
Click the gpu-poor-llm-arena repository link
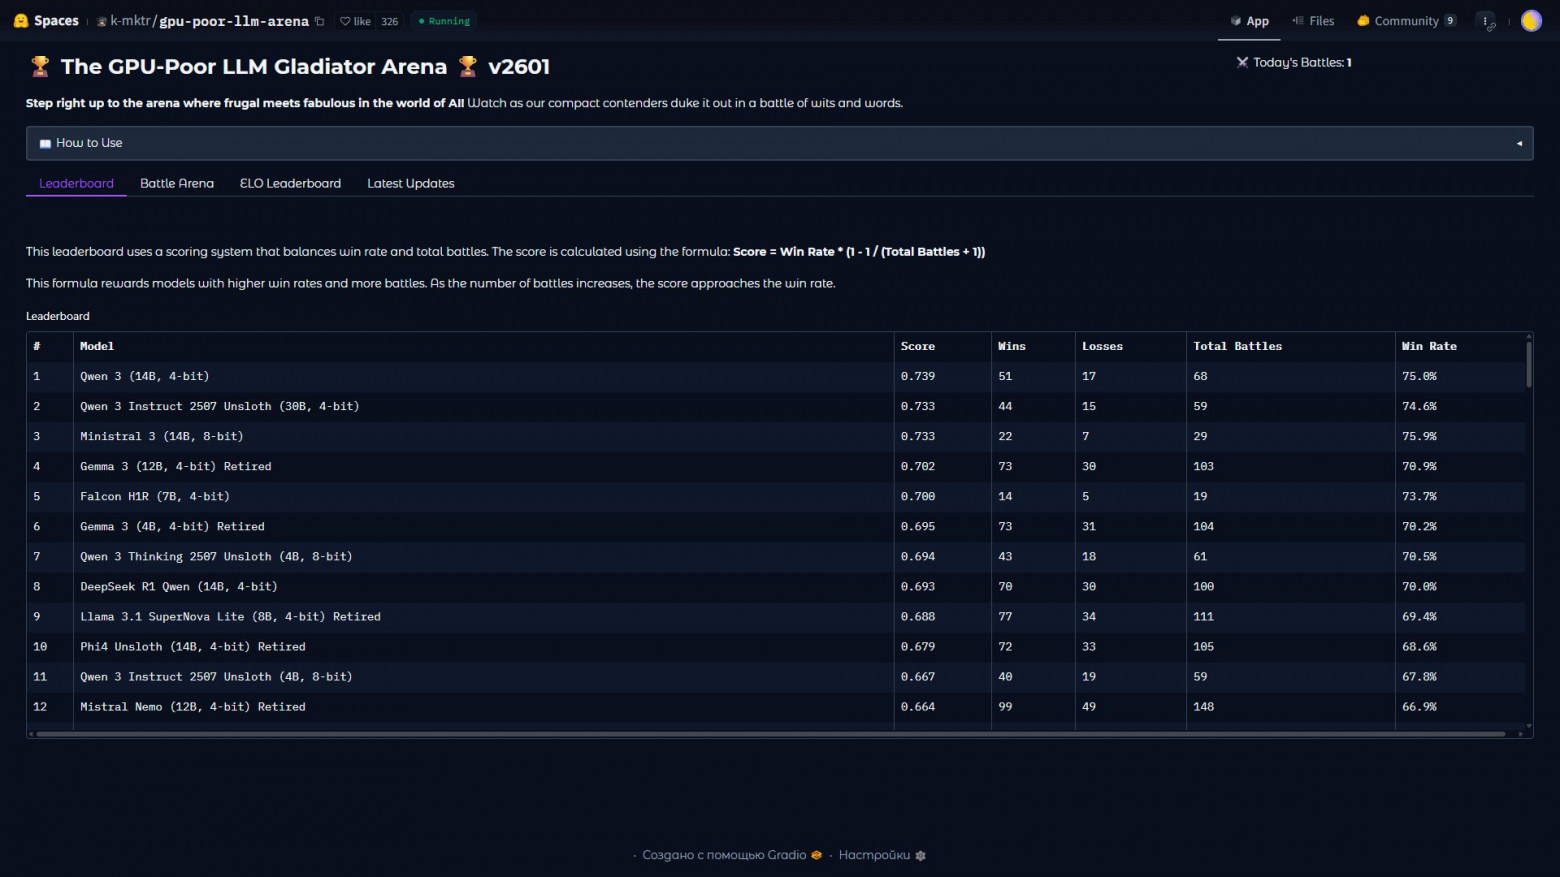tap(234, 21)
